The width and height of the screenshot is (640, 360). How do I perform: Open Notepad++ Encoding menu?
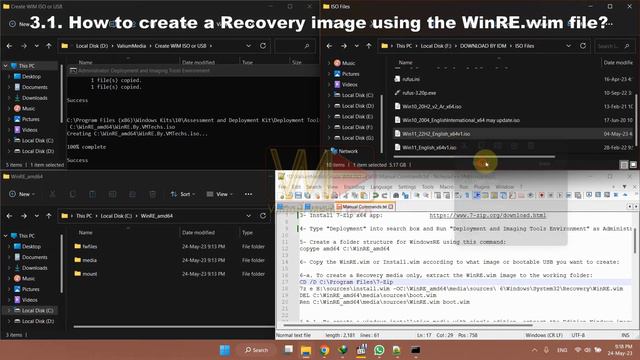click(x=354, y=187)
